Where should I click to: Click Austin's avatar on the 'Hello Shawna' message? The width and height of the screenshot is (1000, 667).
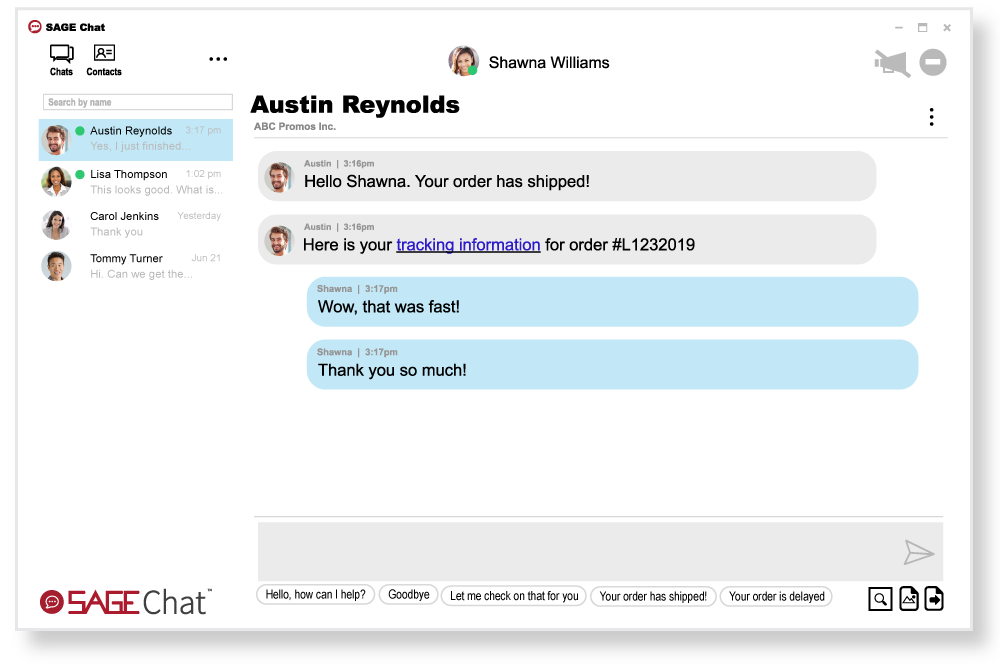point(279,177)
